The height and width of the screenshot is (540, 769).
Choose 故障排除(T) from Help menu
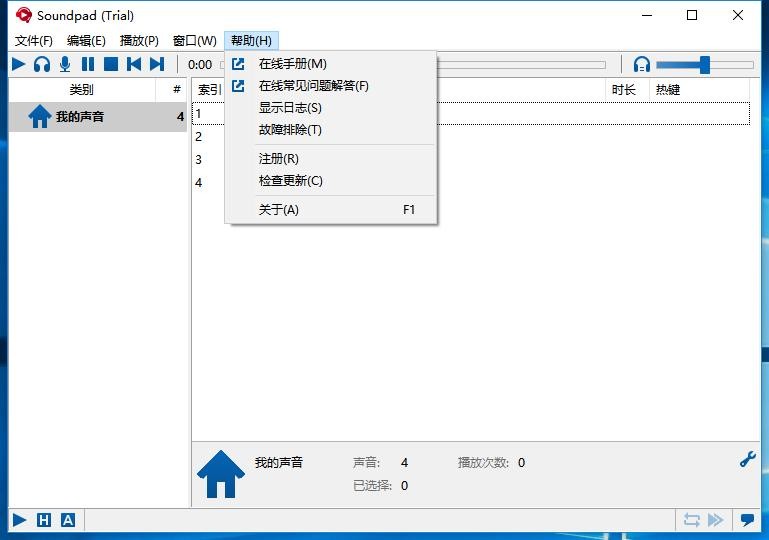tap(331, 130)
